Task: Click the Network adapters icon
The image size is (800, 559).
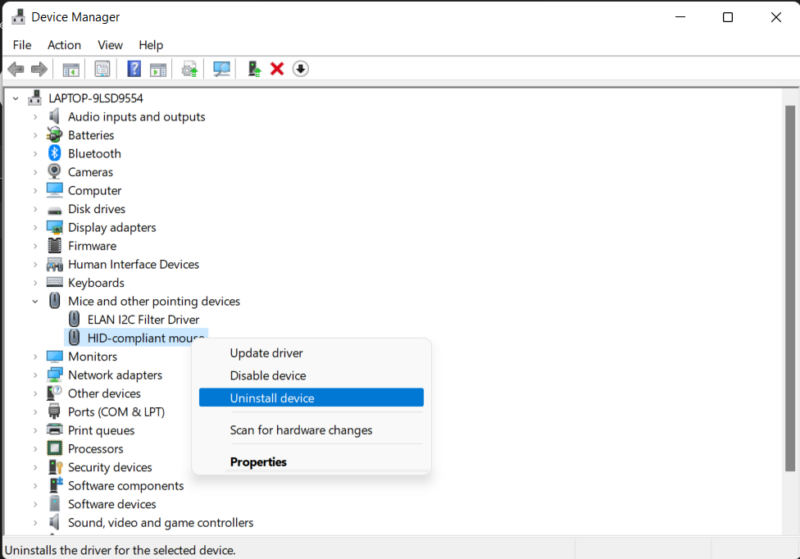Action: 55,375
